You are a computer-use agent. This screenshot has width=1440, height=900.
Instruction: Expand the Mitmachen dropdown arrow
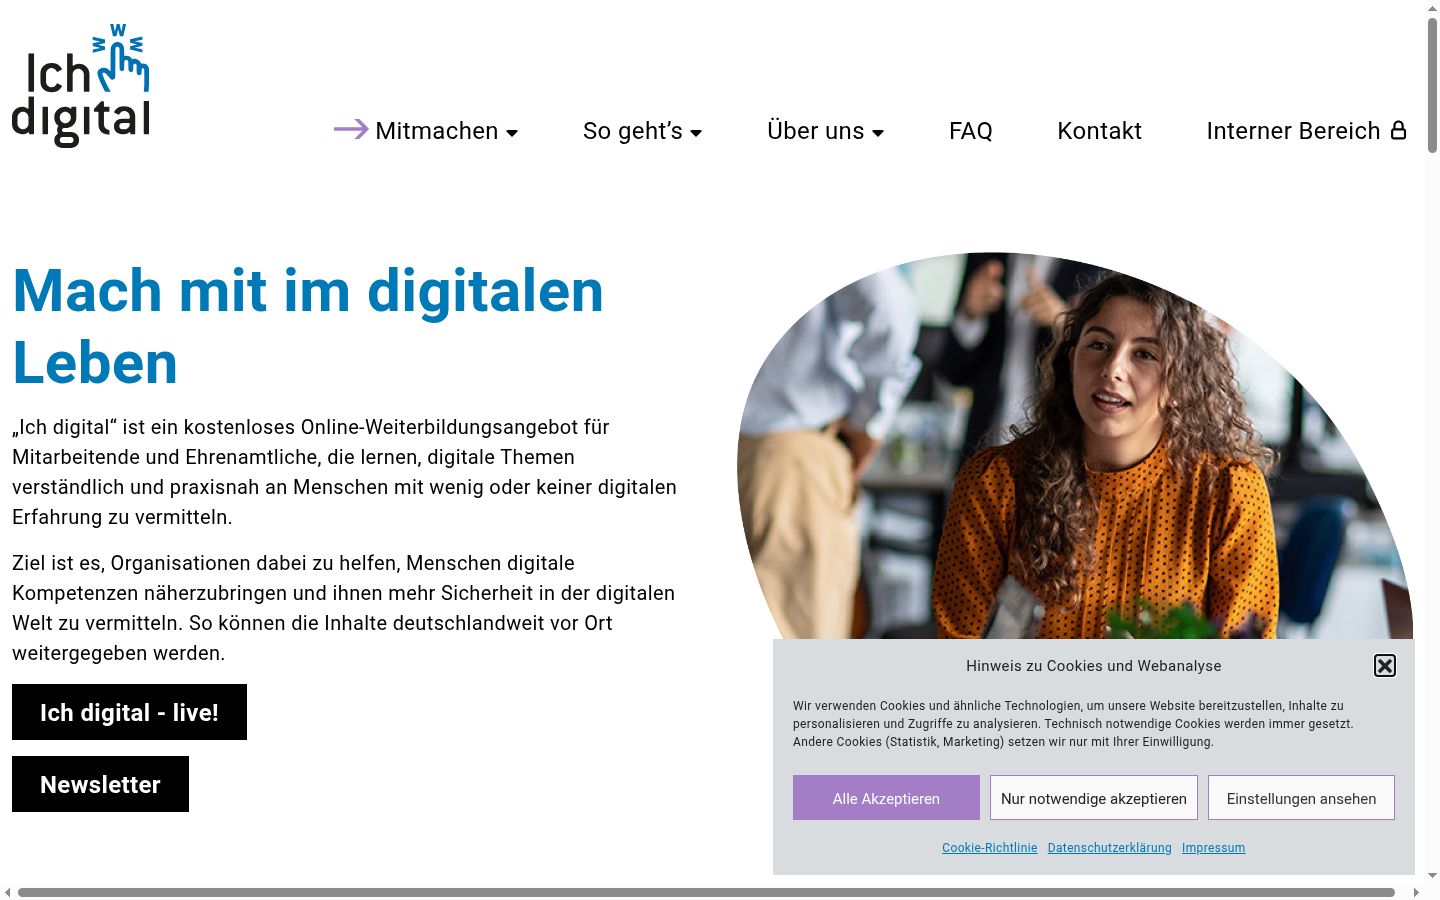pos(512,133)
